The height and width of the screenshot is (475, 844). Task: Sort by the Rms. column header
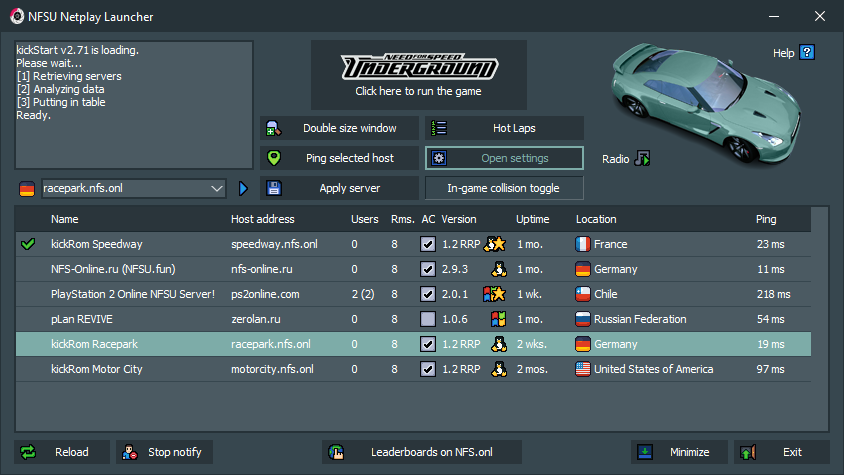pos(403,219)
